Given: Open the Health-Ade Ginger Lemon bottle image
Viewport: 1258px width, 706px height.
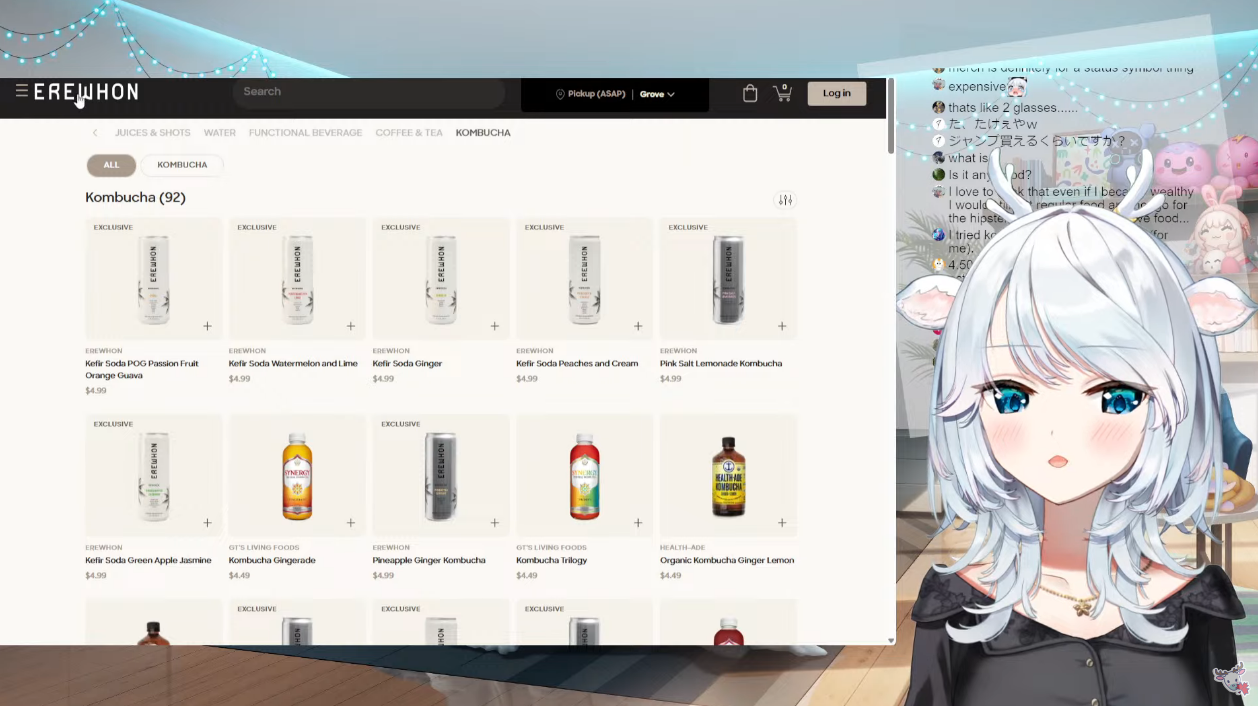Looking at the screenshot, I should (x=728, y=476).
